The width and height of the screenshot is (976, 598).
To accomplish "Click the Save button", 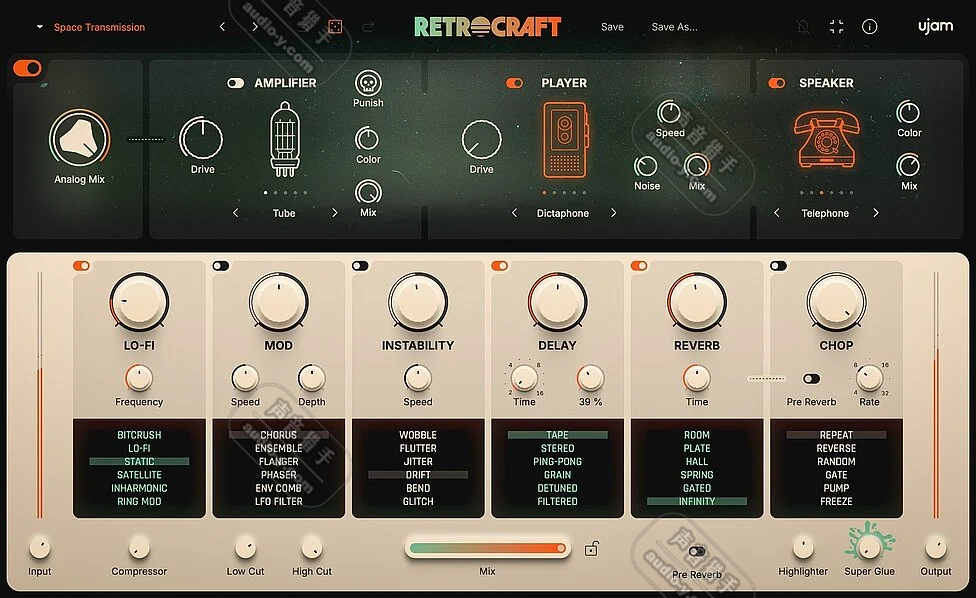I will pos(612,27).
